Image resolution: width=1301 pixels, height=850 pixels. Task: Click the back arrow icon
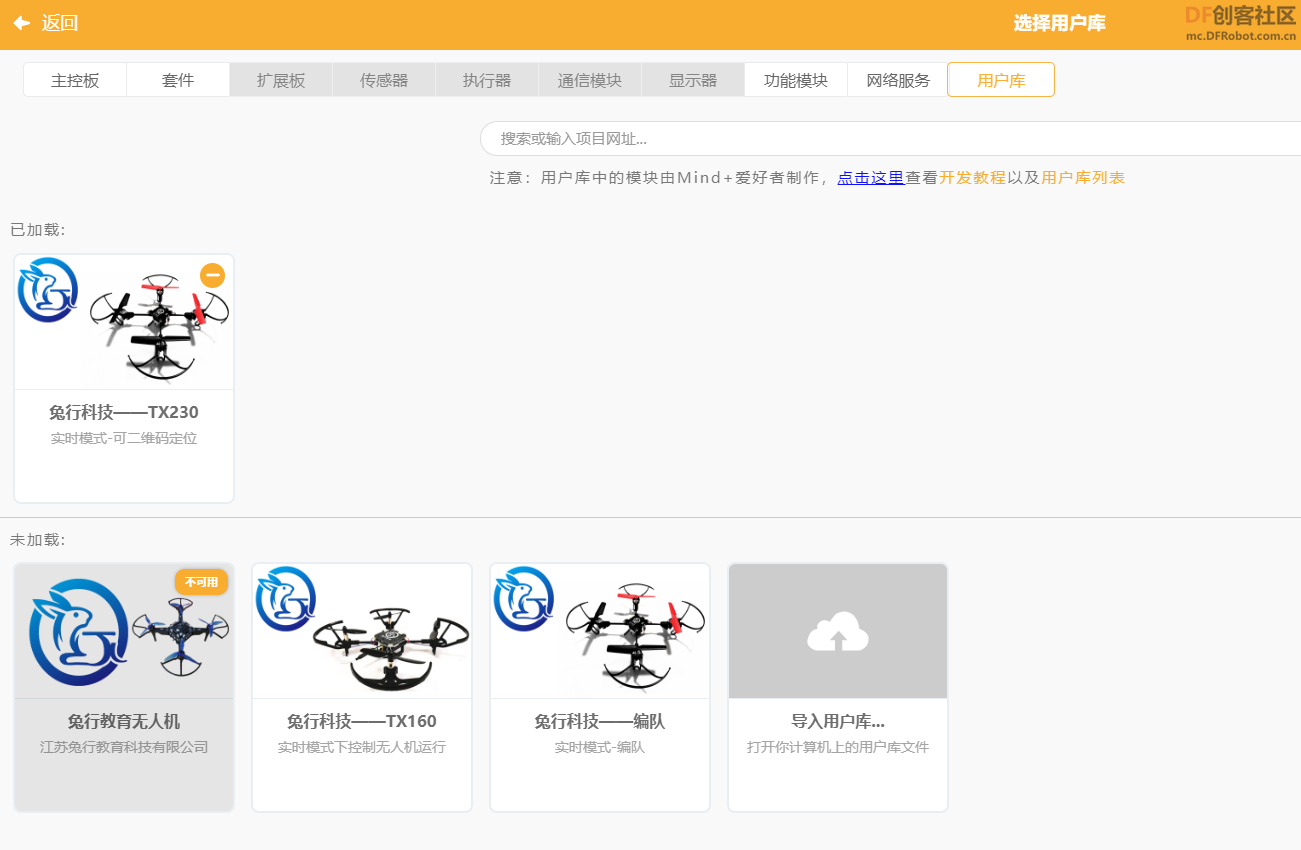tap(21, 23)
